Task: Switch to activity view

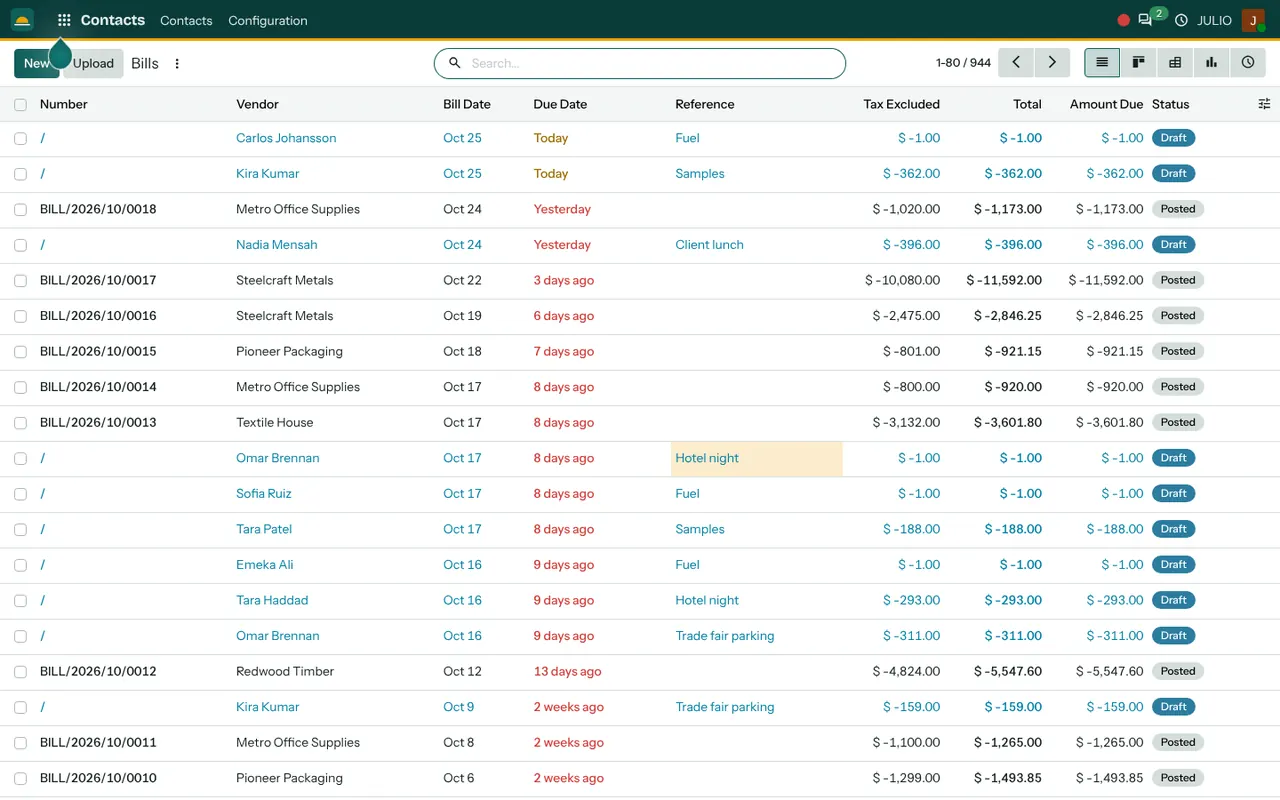Action: tap(1248, 62)
